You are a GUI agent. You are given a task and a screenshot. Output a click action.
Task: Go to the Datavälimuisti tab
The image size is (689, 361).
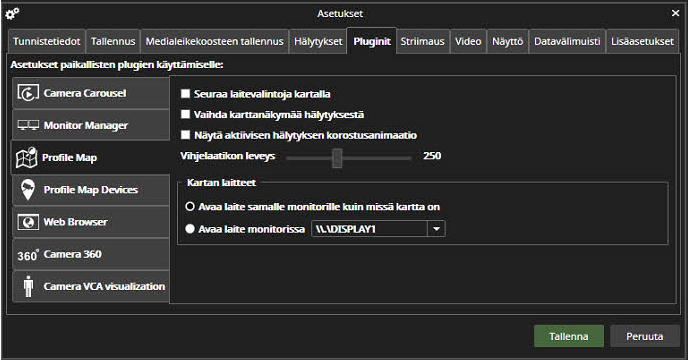tap(567, 42)
